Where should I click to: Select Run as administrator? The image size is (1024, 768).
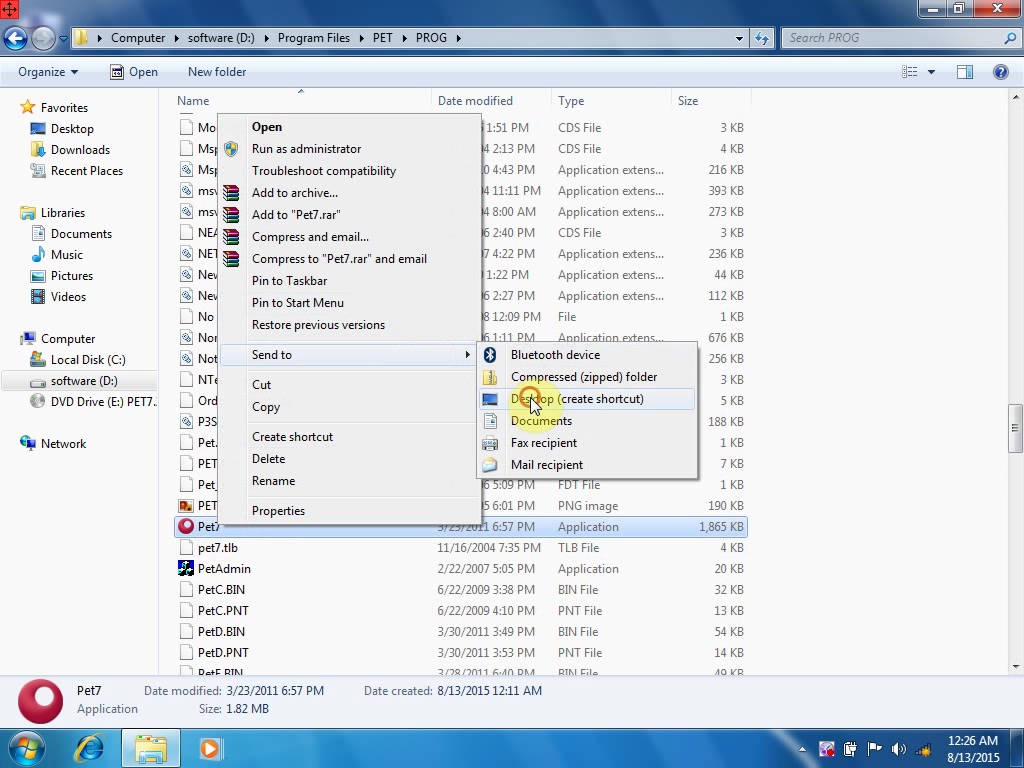point(306,149)
